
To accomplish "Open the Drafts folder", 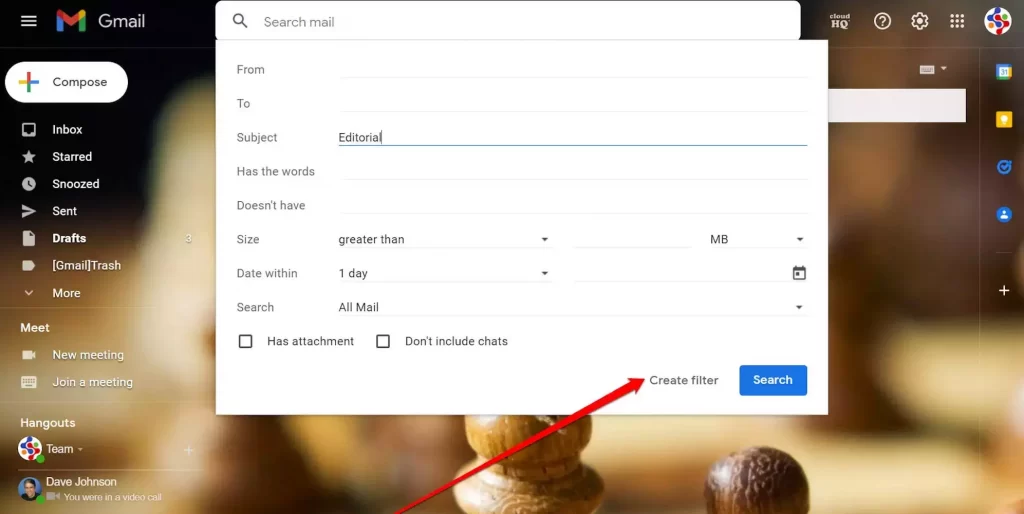I will (x=69, y=238).
